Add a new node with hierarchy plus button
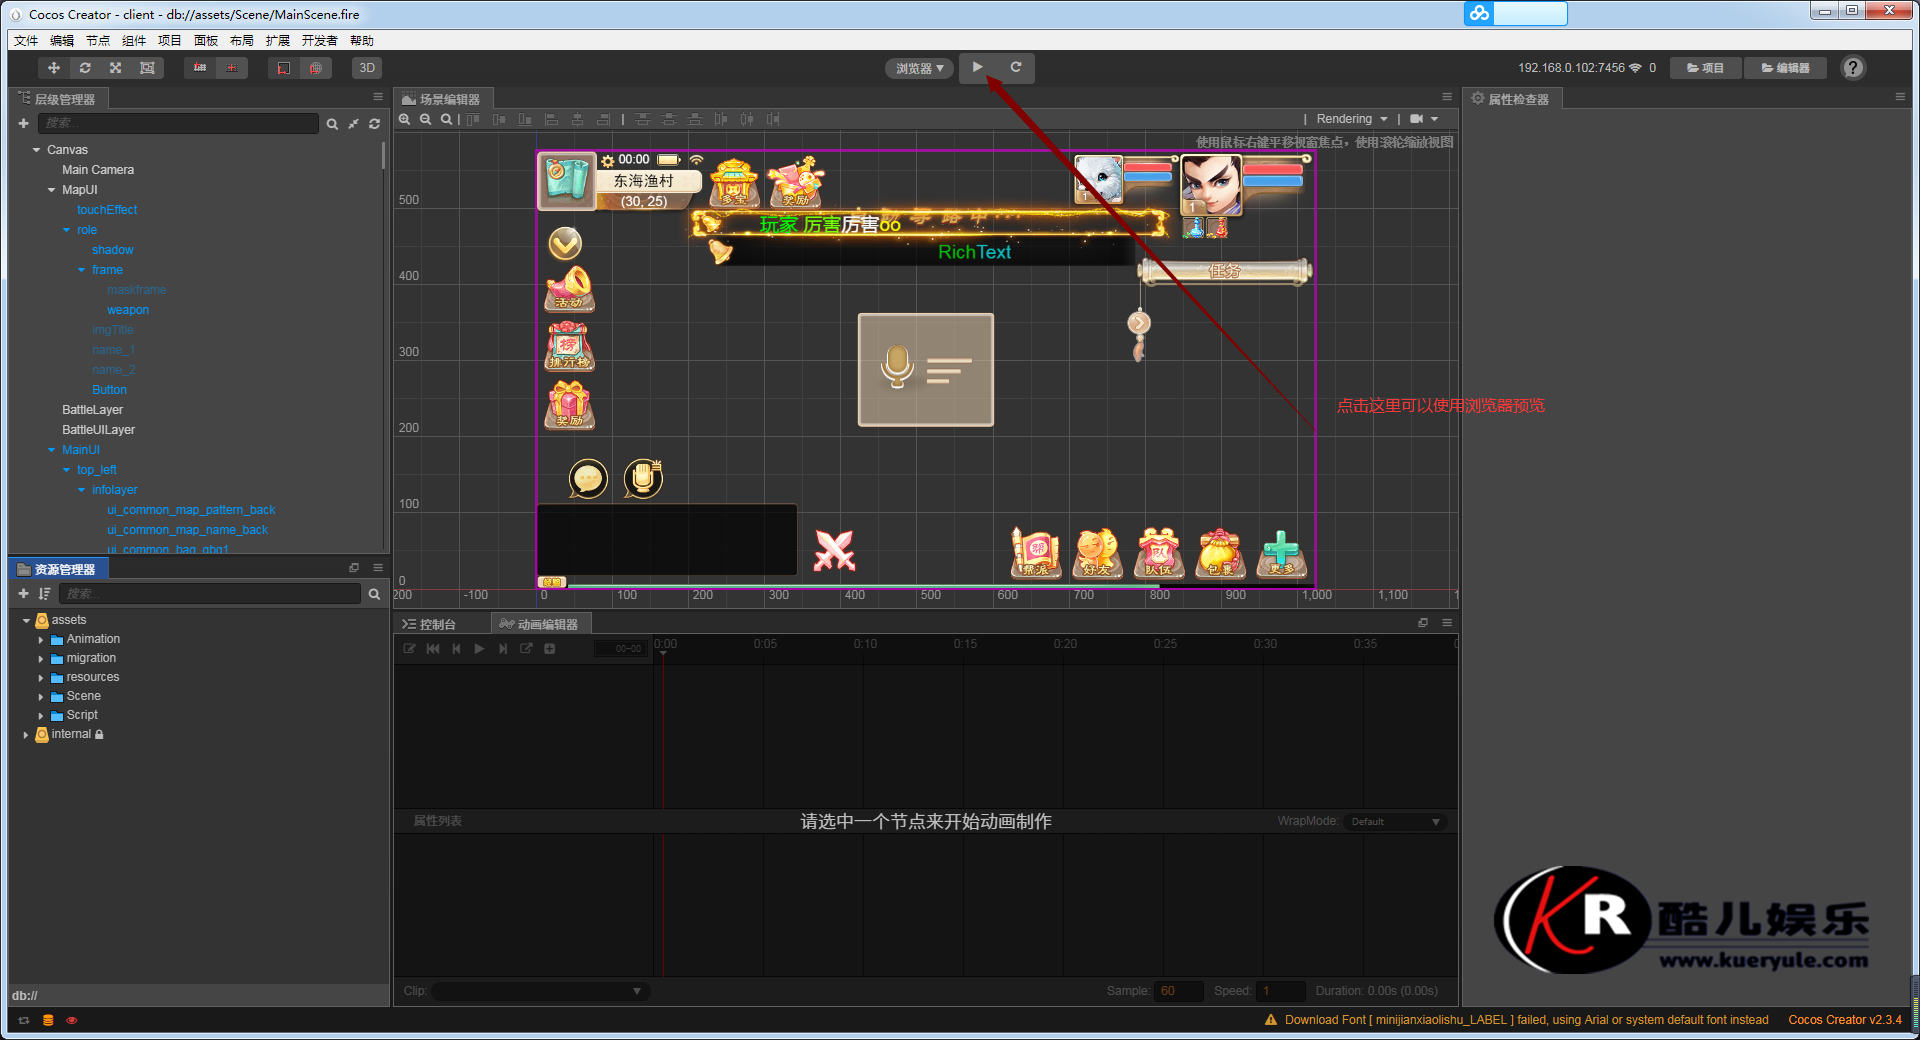This screenshot has height=1040, width=1920. coord(23,123)
